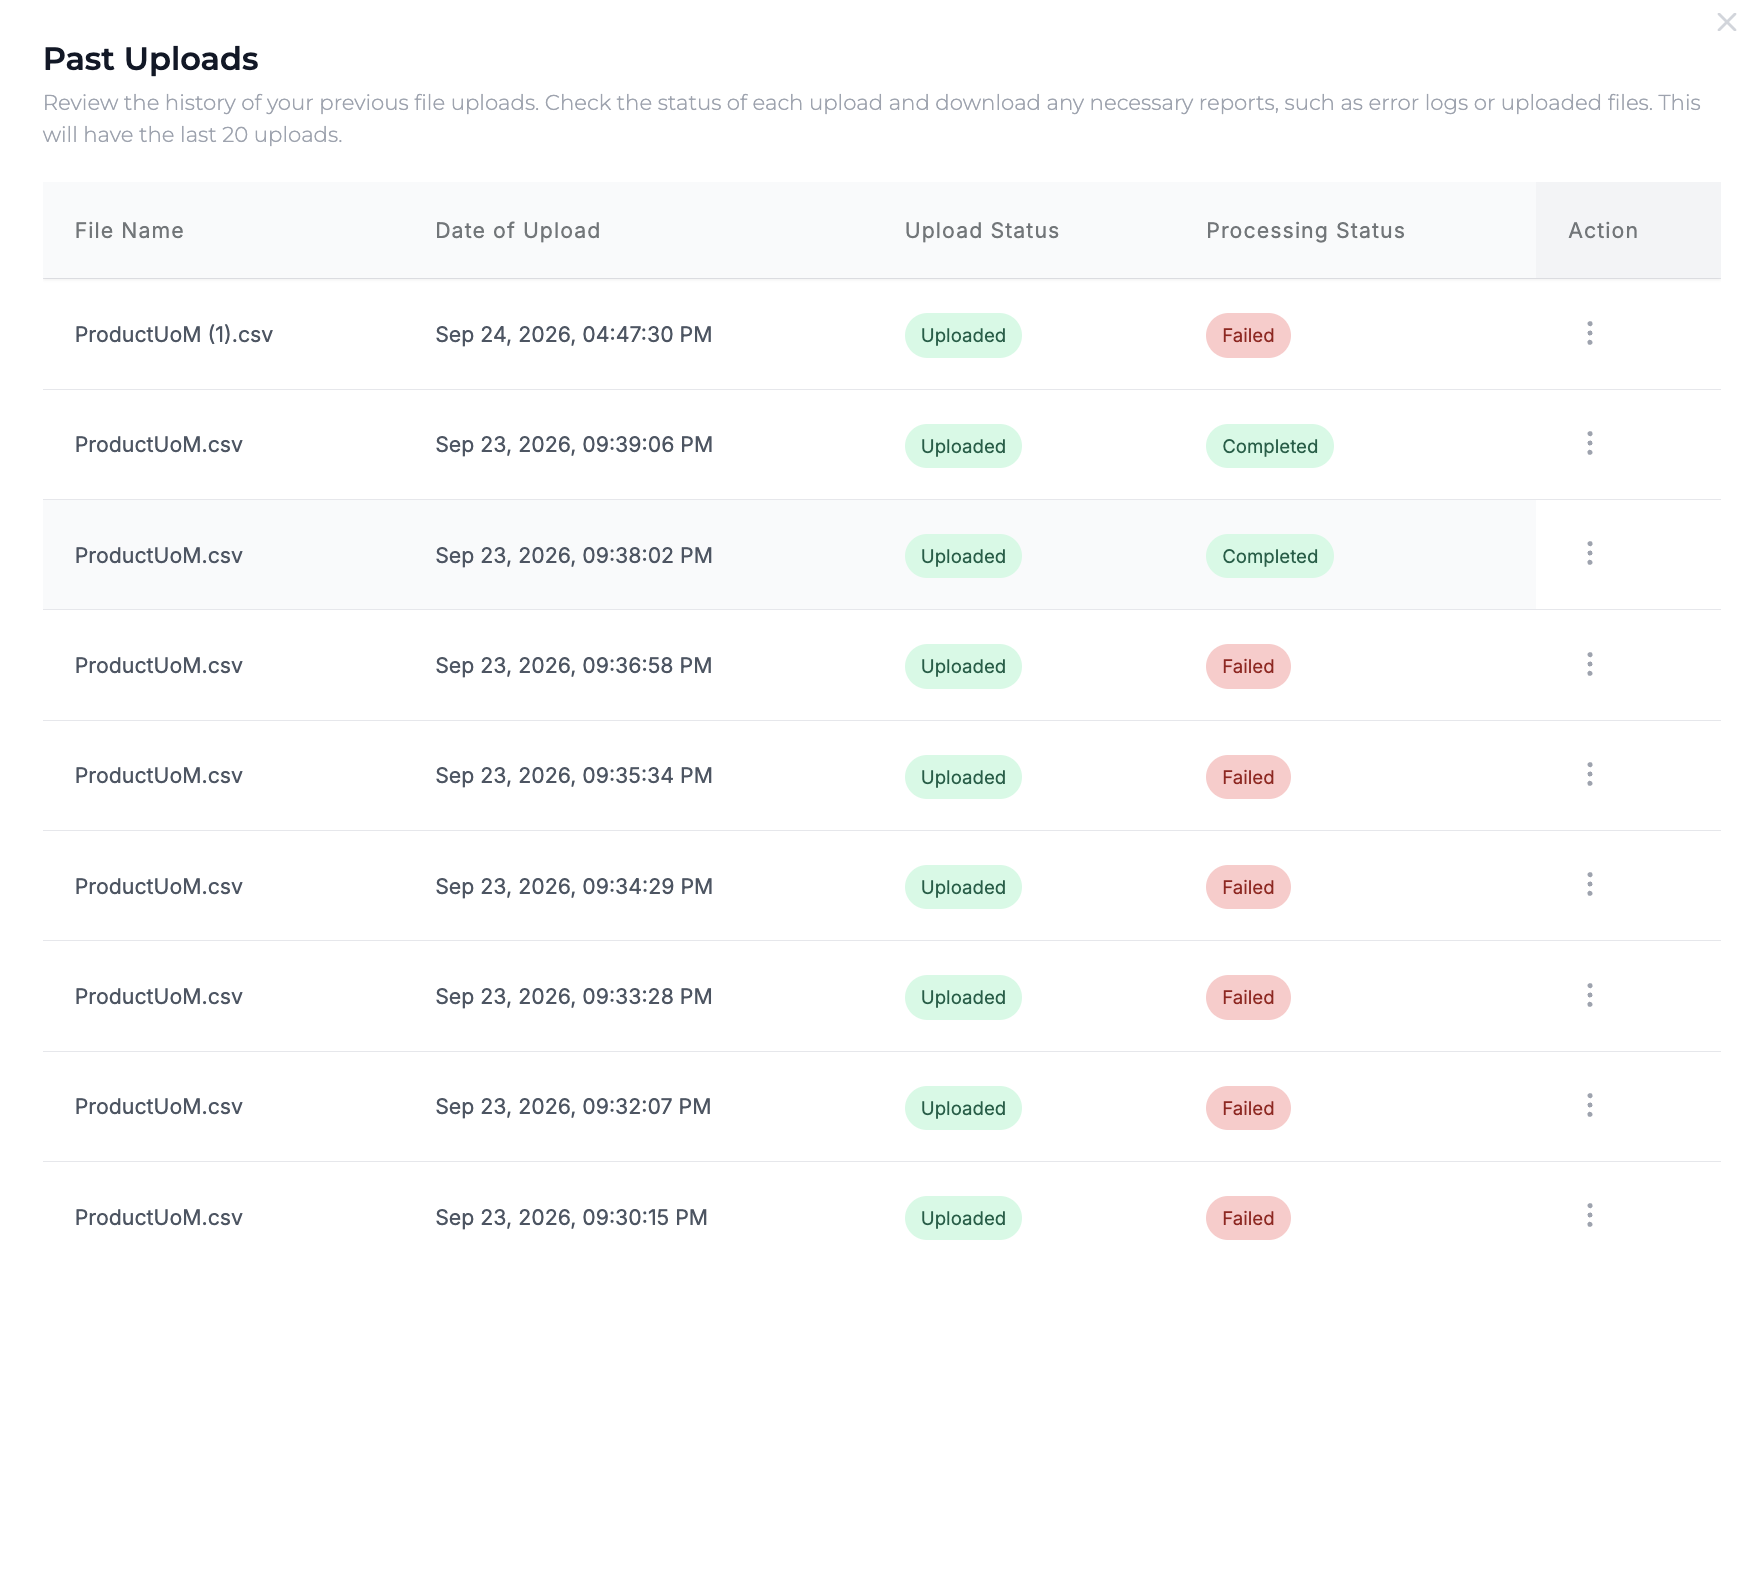Open action menu for the 09:35:34 PM upload

1589,774
